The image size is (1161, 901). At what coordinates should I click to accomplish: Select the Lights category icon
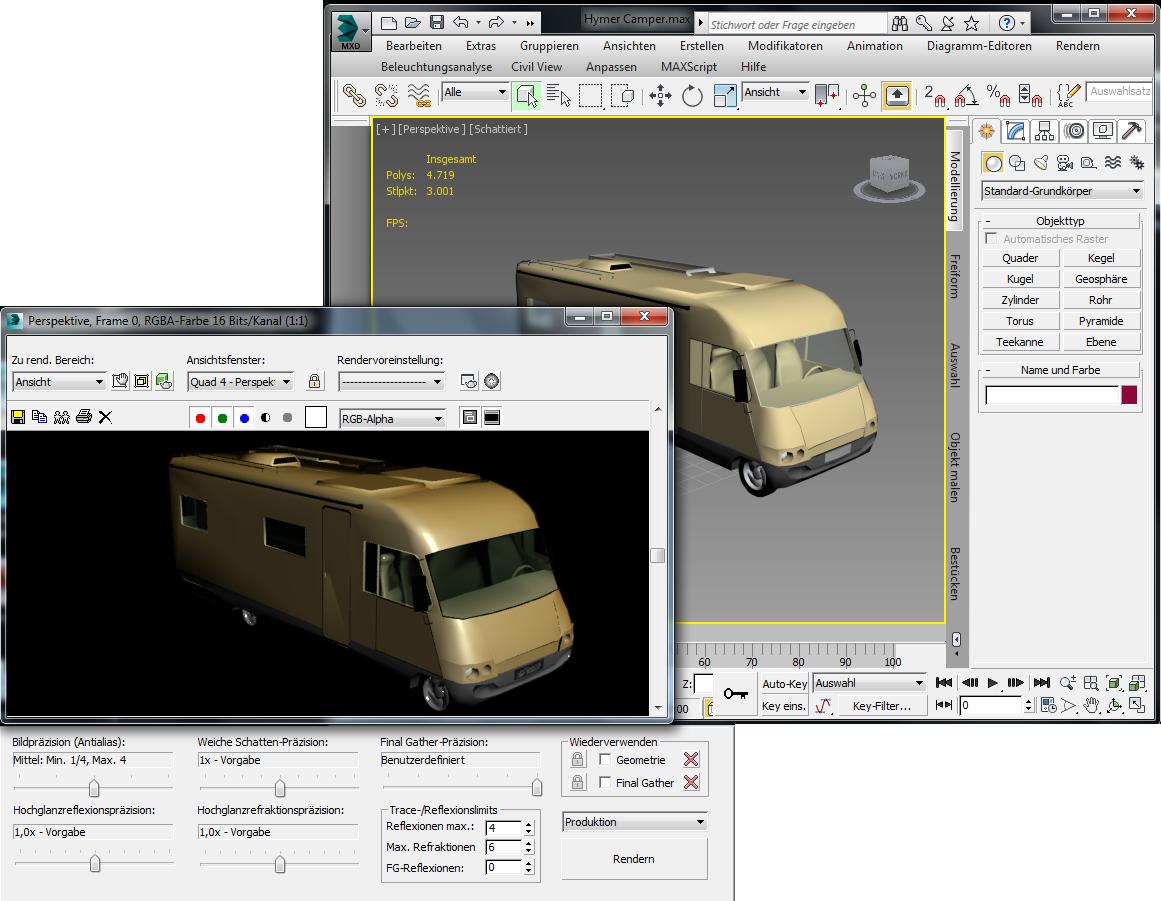(x=1041, y=163)
